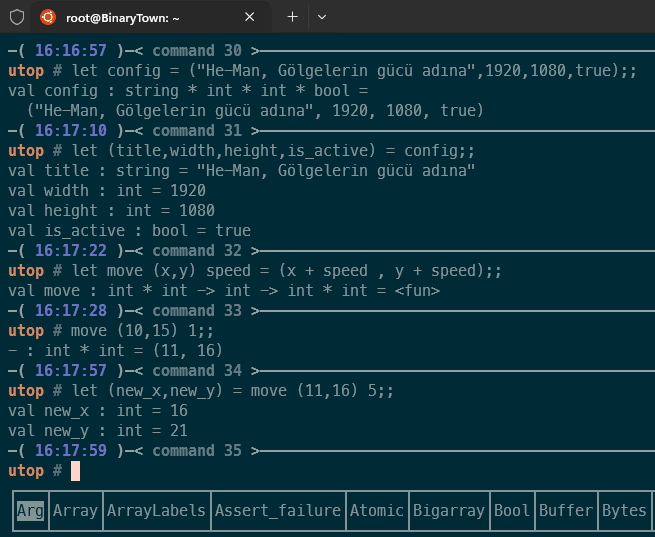The image size is (655, 537).
Task: Select the Assert_failure completion entry
Action: pyautogui.click(x=277, y=510)
